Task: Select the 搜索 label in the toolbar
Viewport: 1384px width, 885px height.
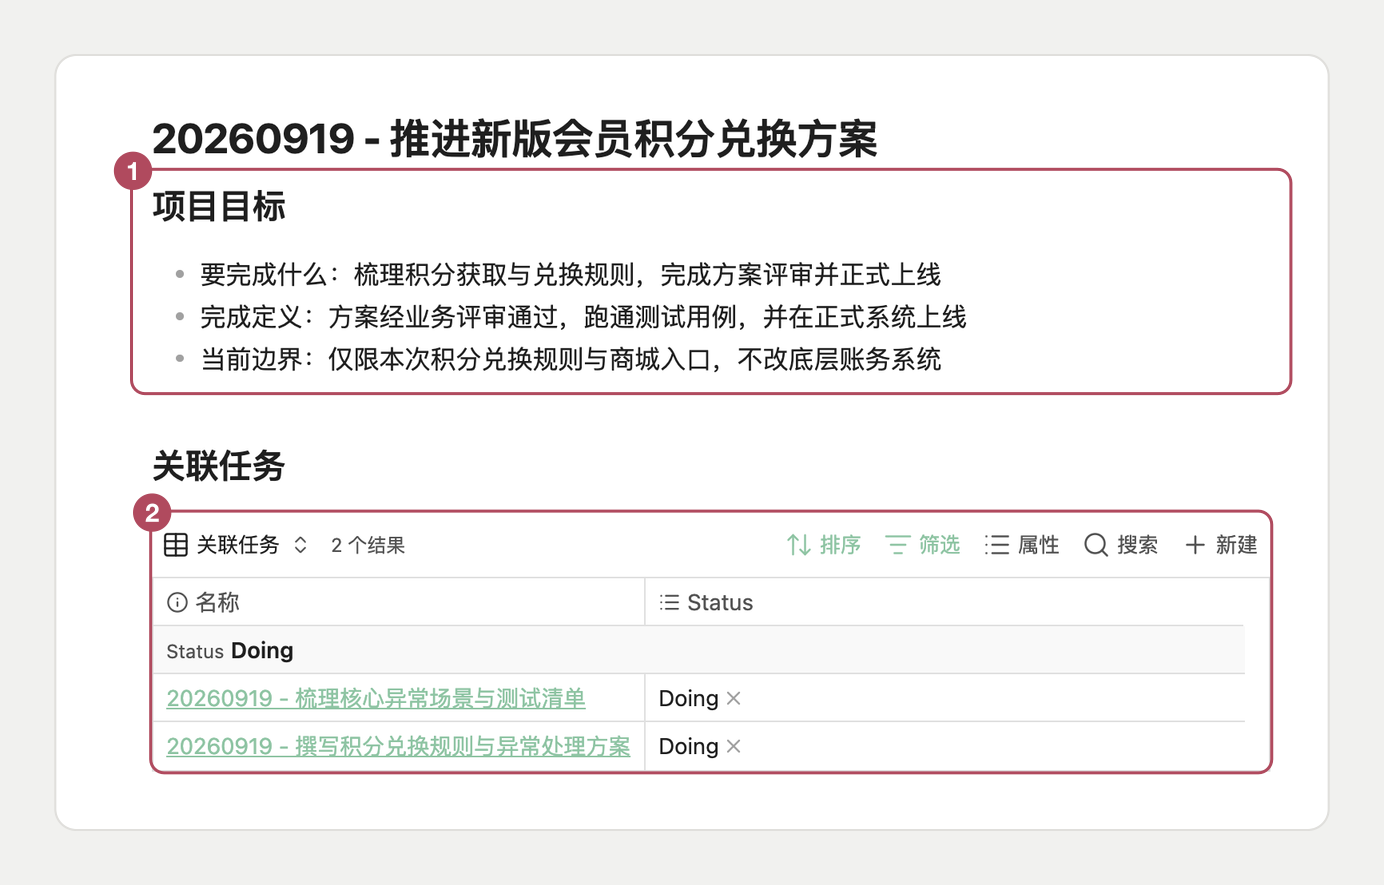Action: pos(1137,545)
